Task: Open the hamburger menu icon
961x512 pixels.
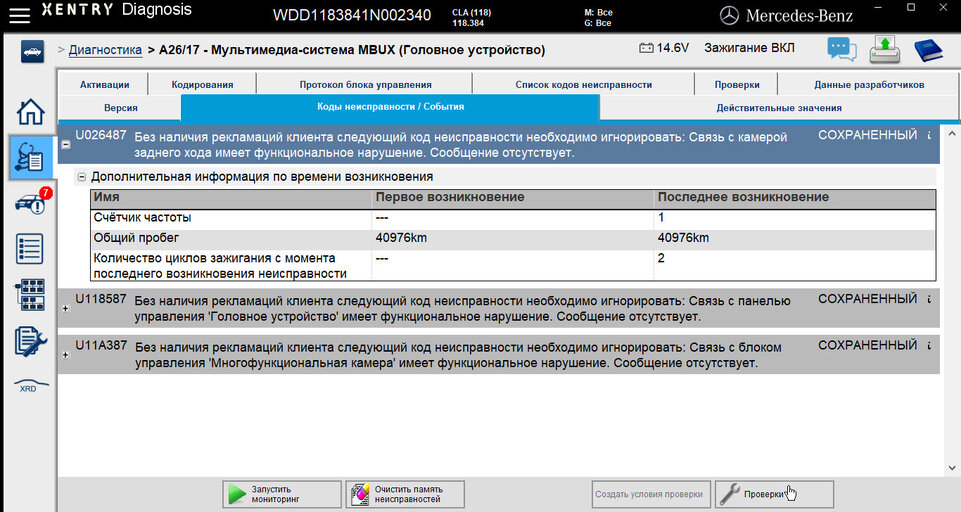Action: point(19,15)
